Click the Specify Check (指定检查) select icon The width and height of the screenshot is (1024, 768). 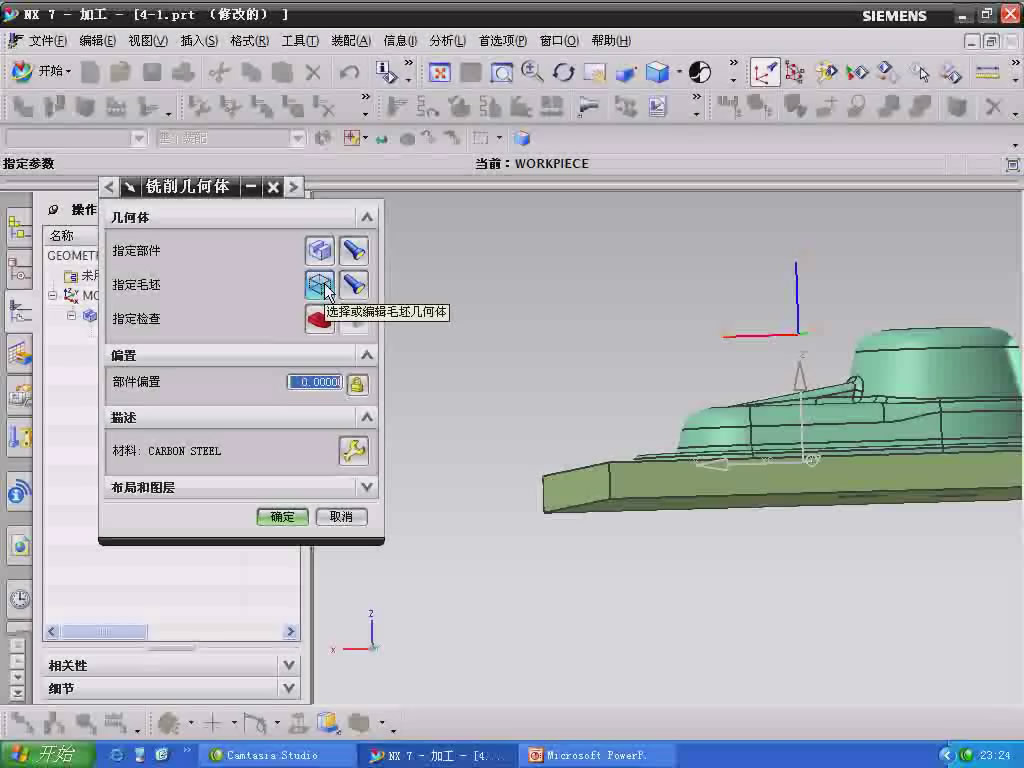pos(319,319)
